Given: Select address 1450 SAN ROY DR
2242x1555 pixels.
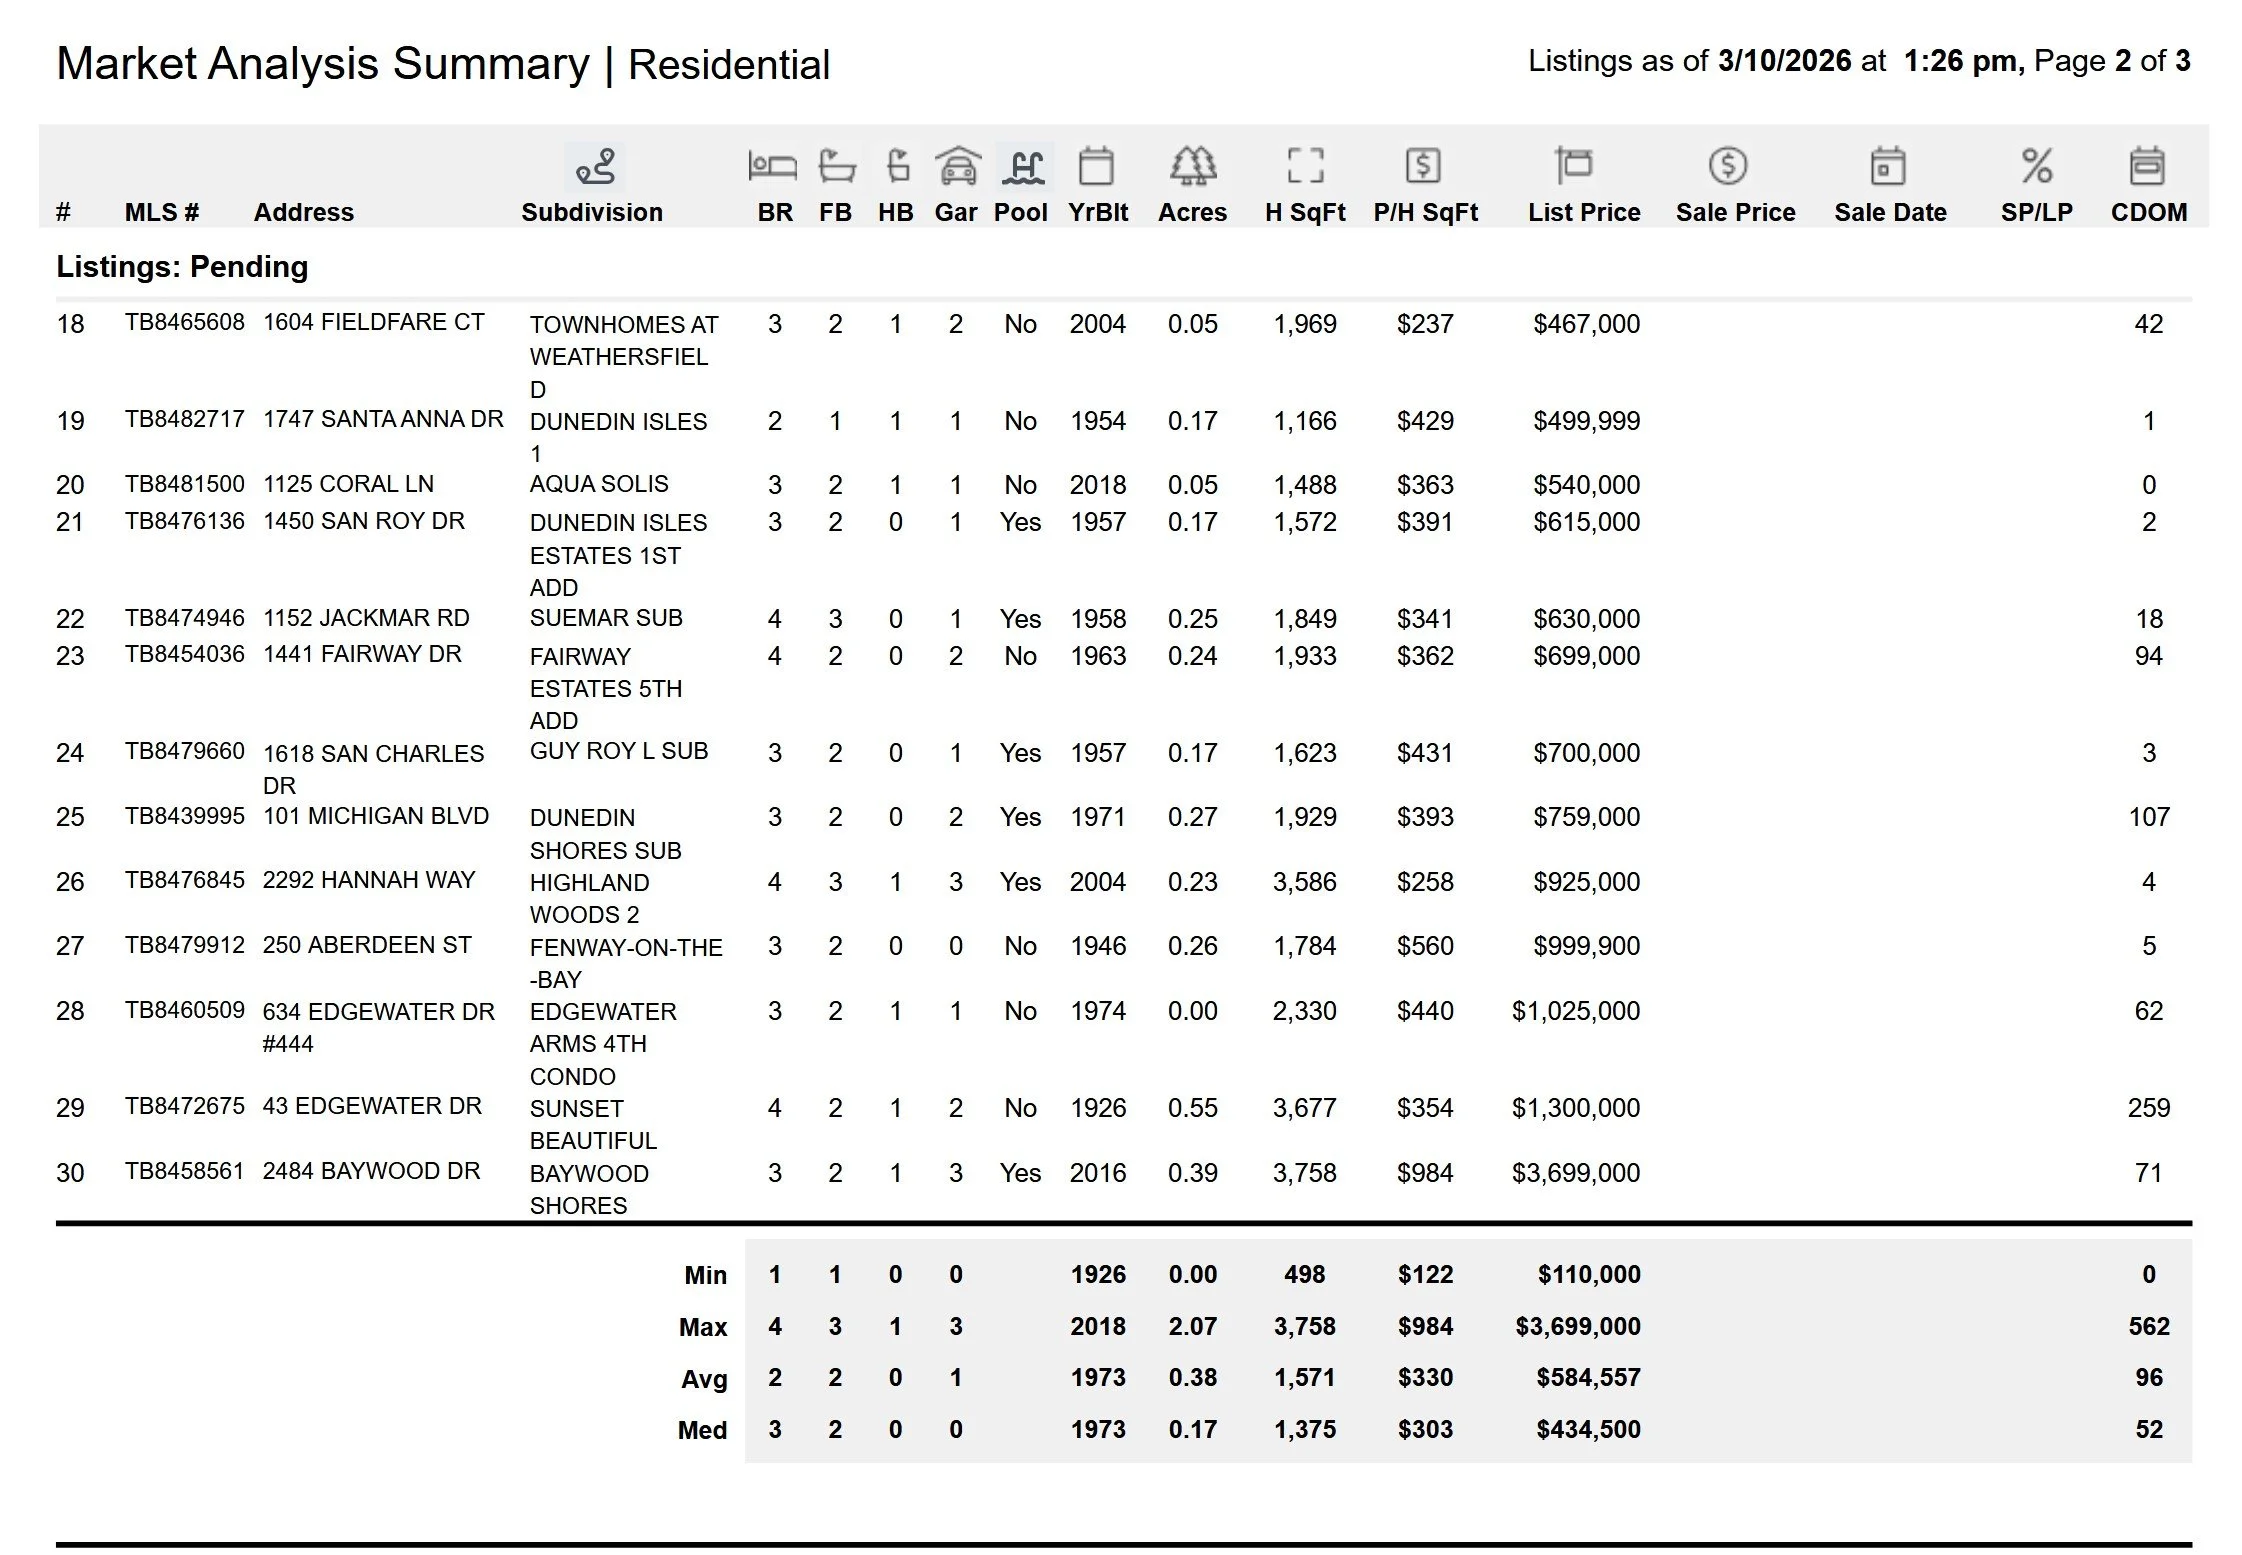Looking at the screenshot, I should pyautogui.click(x=364, y=521).
